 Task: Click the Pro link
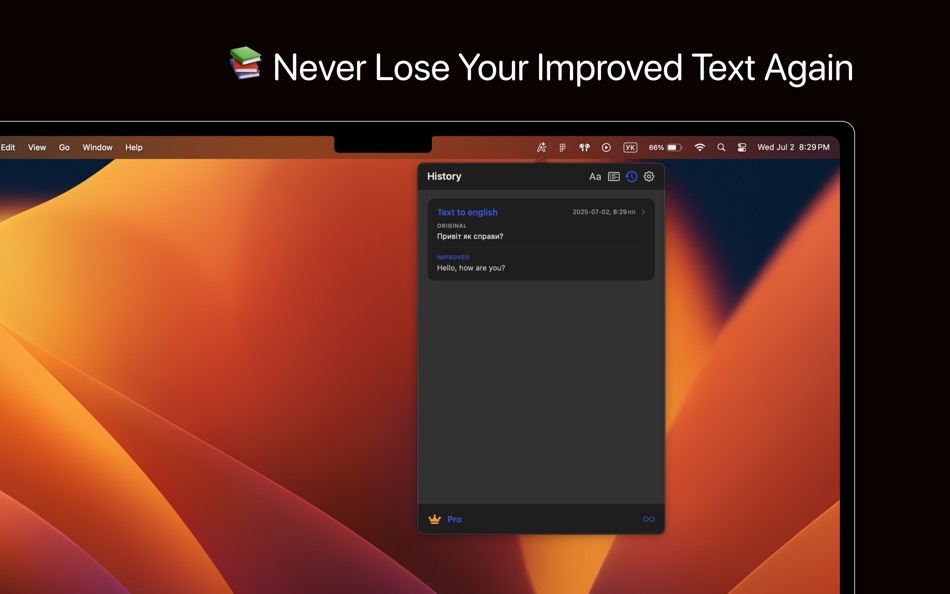[x=453, y=519]
